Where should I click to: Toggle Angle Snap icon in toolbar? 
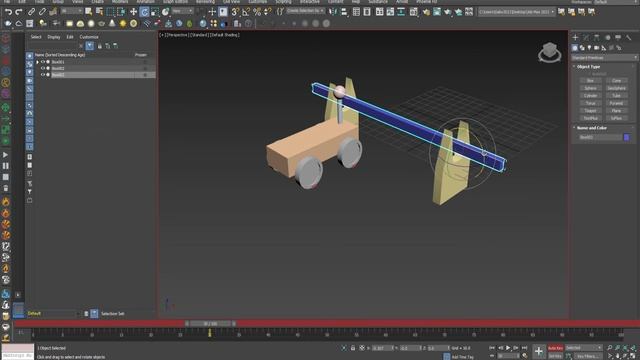tap(246, 12)
